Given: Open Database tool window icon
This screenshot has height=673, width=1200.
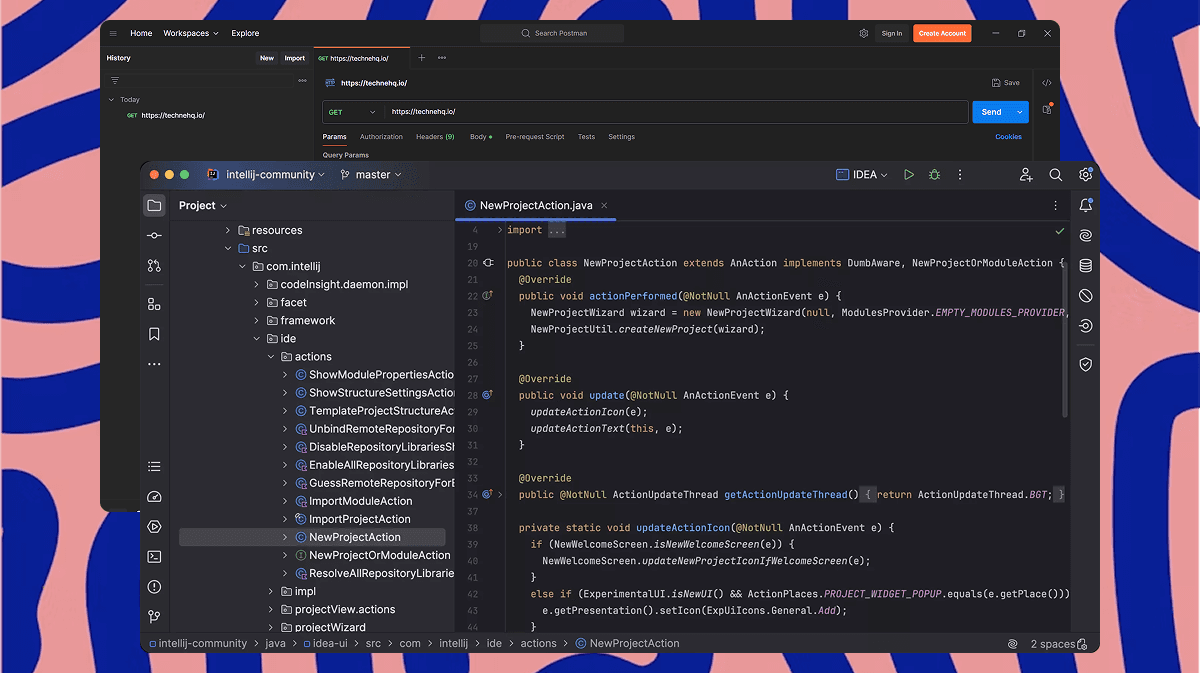Looking at the screenshot, I should pos(1085,266).
